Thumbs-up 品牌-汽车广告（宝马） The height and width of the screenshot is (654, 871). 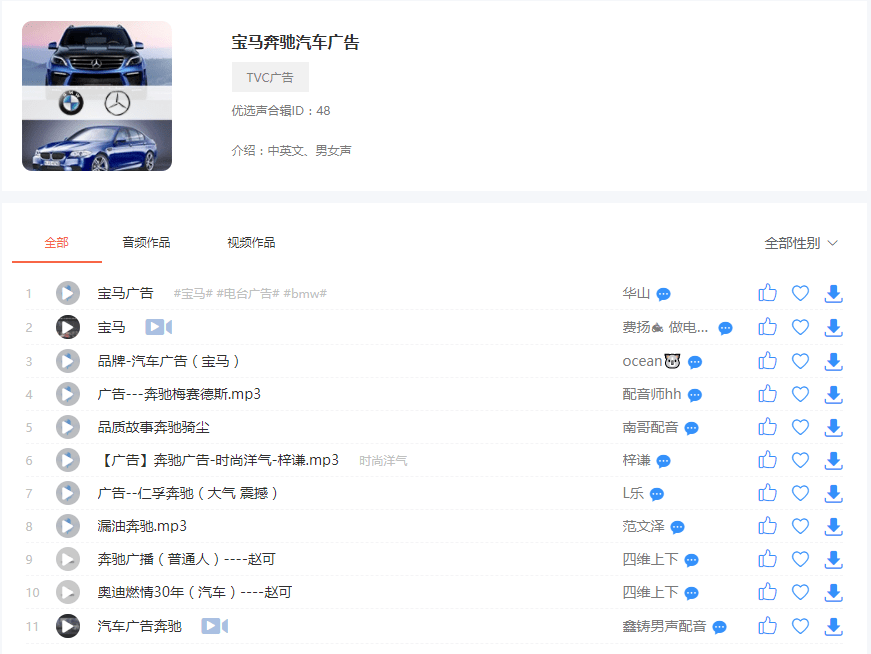767,361
